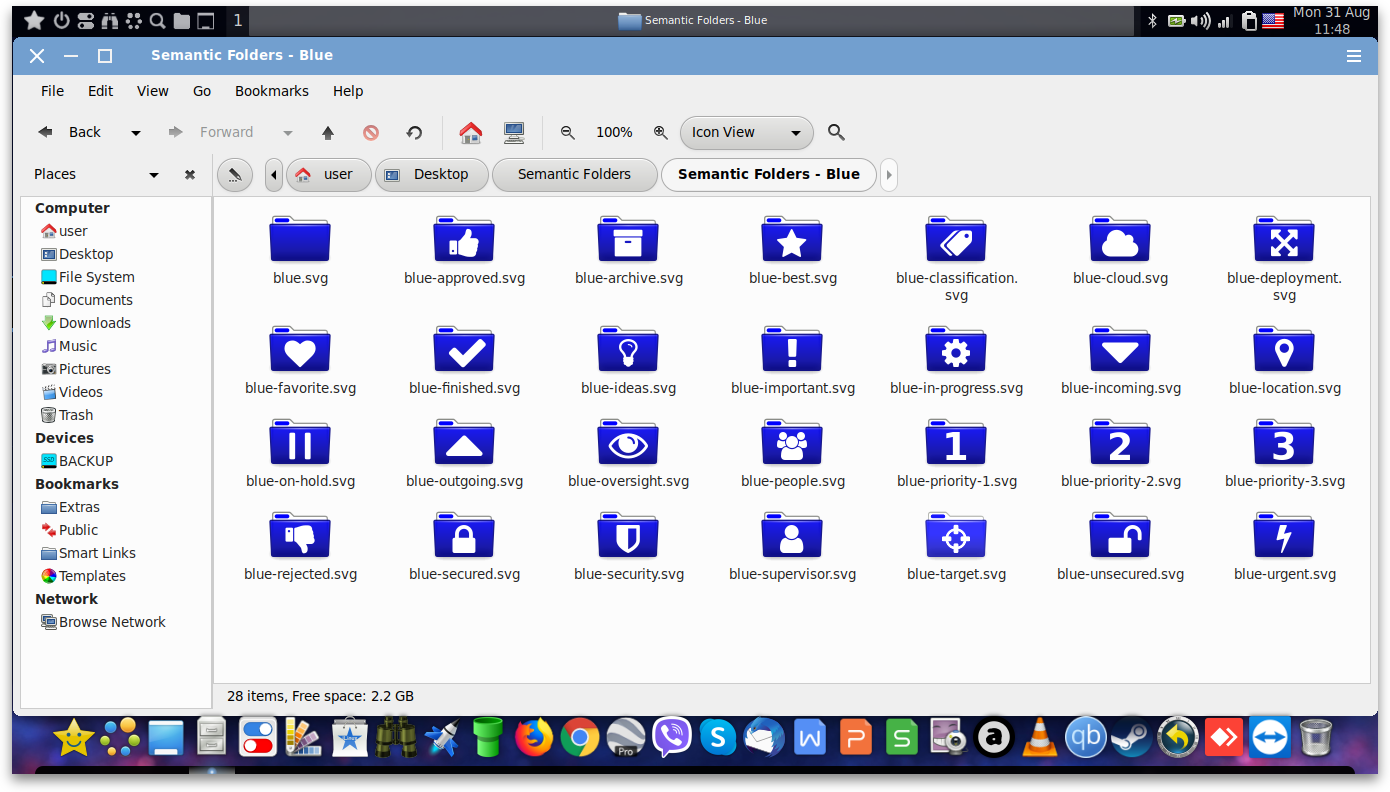
Task: Open the File menu
Action: pos(52,91)
